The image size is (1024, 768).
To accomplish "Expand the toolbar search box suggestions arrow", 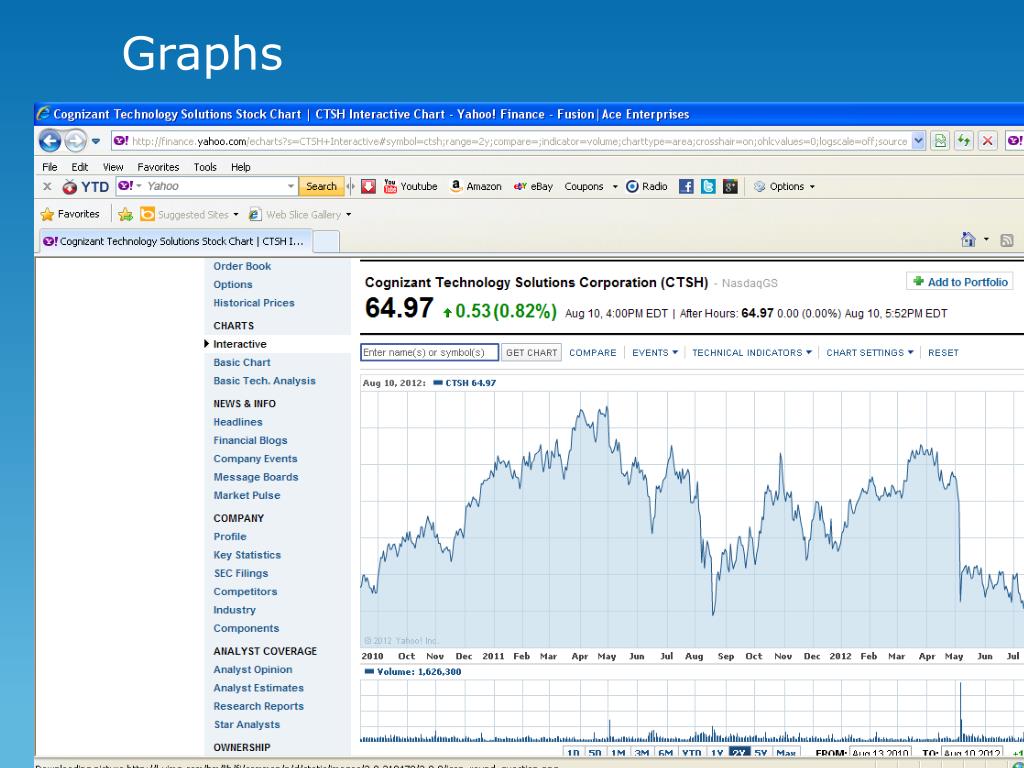I will click(291, 187).
